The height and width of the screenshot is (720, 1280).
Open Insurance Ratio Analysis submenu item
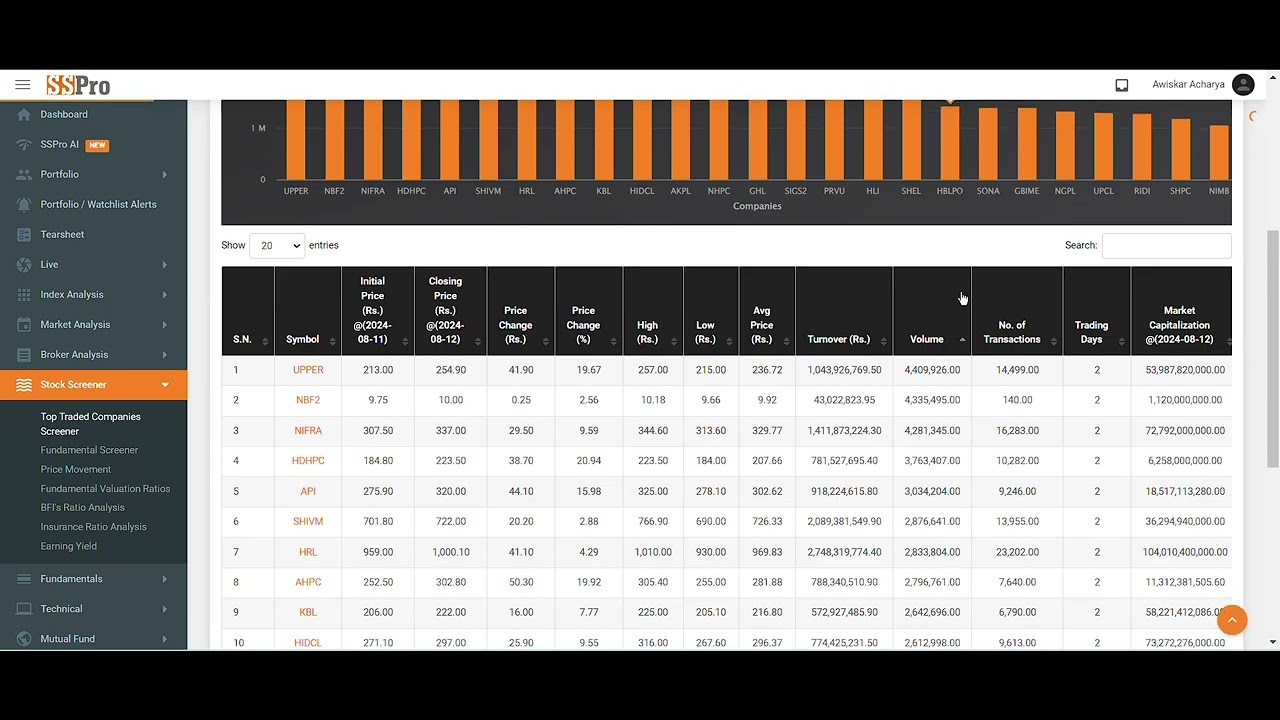point(93,527)
